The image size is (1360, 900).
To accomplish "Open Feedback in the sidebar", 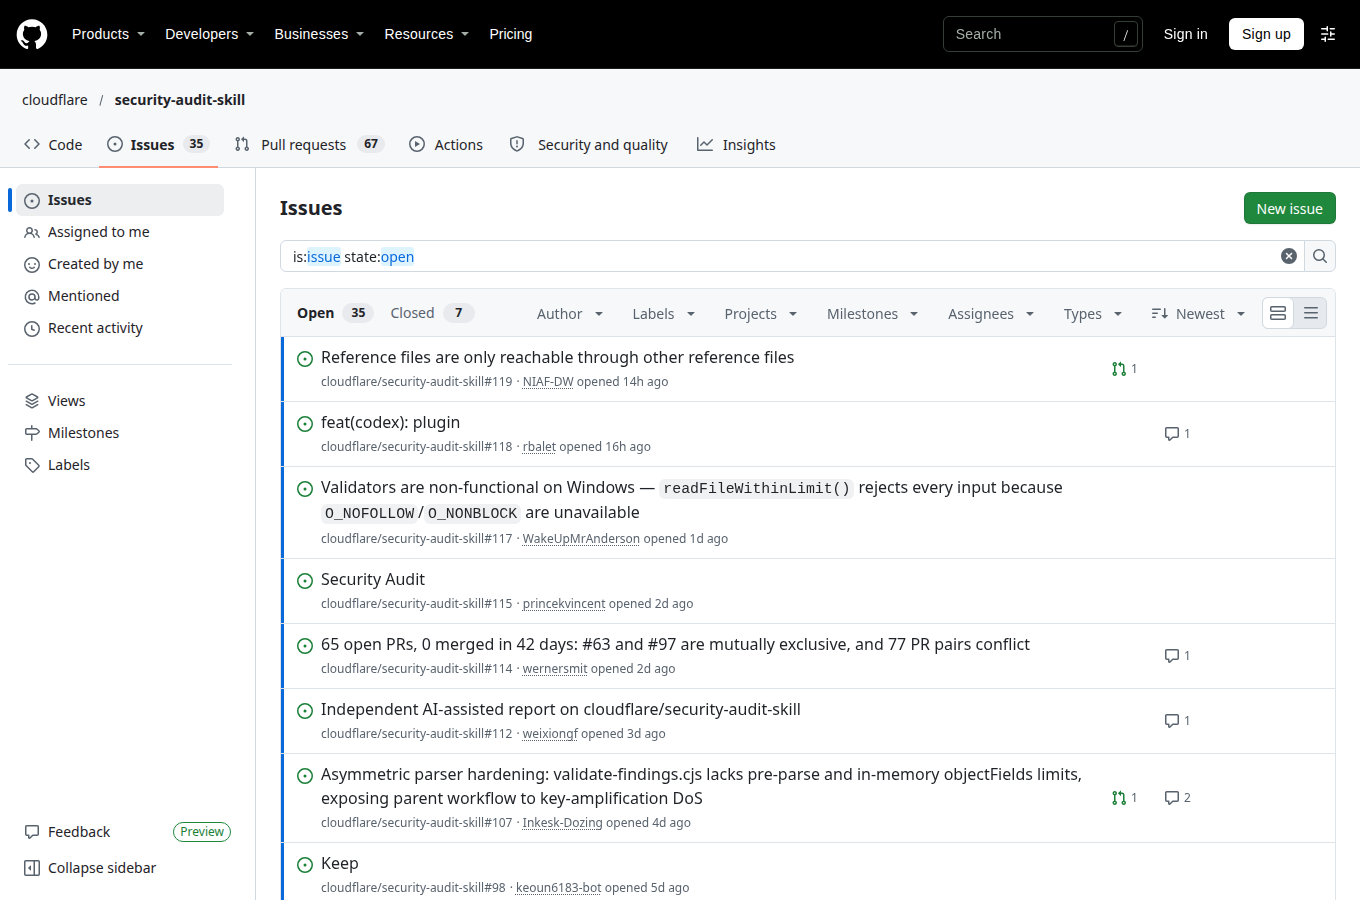I will (x=79, y=832).
